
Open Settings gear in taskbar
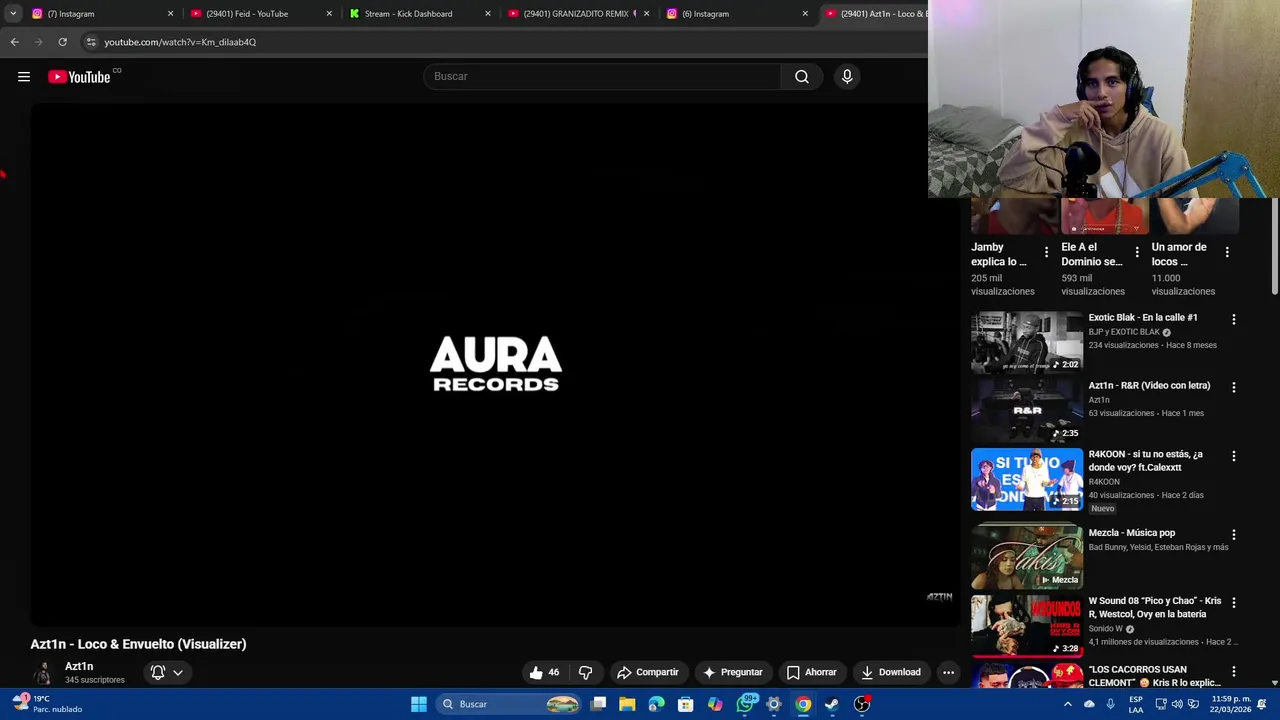(x=774, y=704)
